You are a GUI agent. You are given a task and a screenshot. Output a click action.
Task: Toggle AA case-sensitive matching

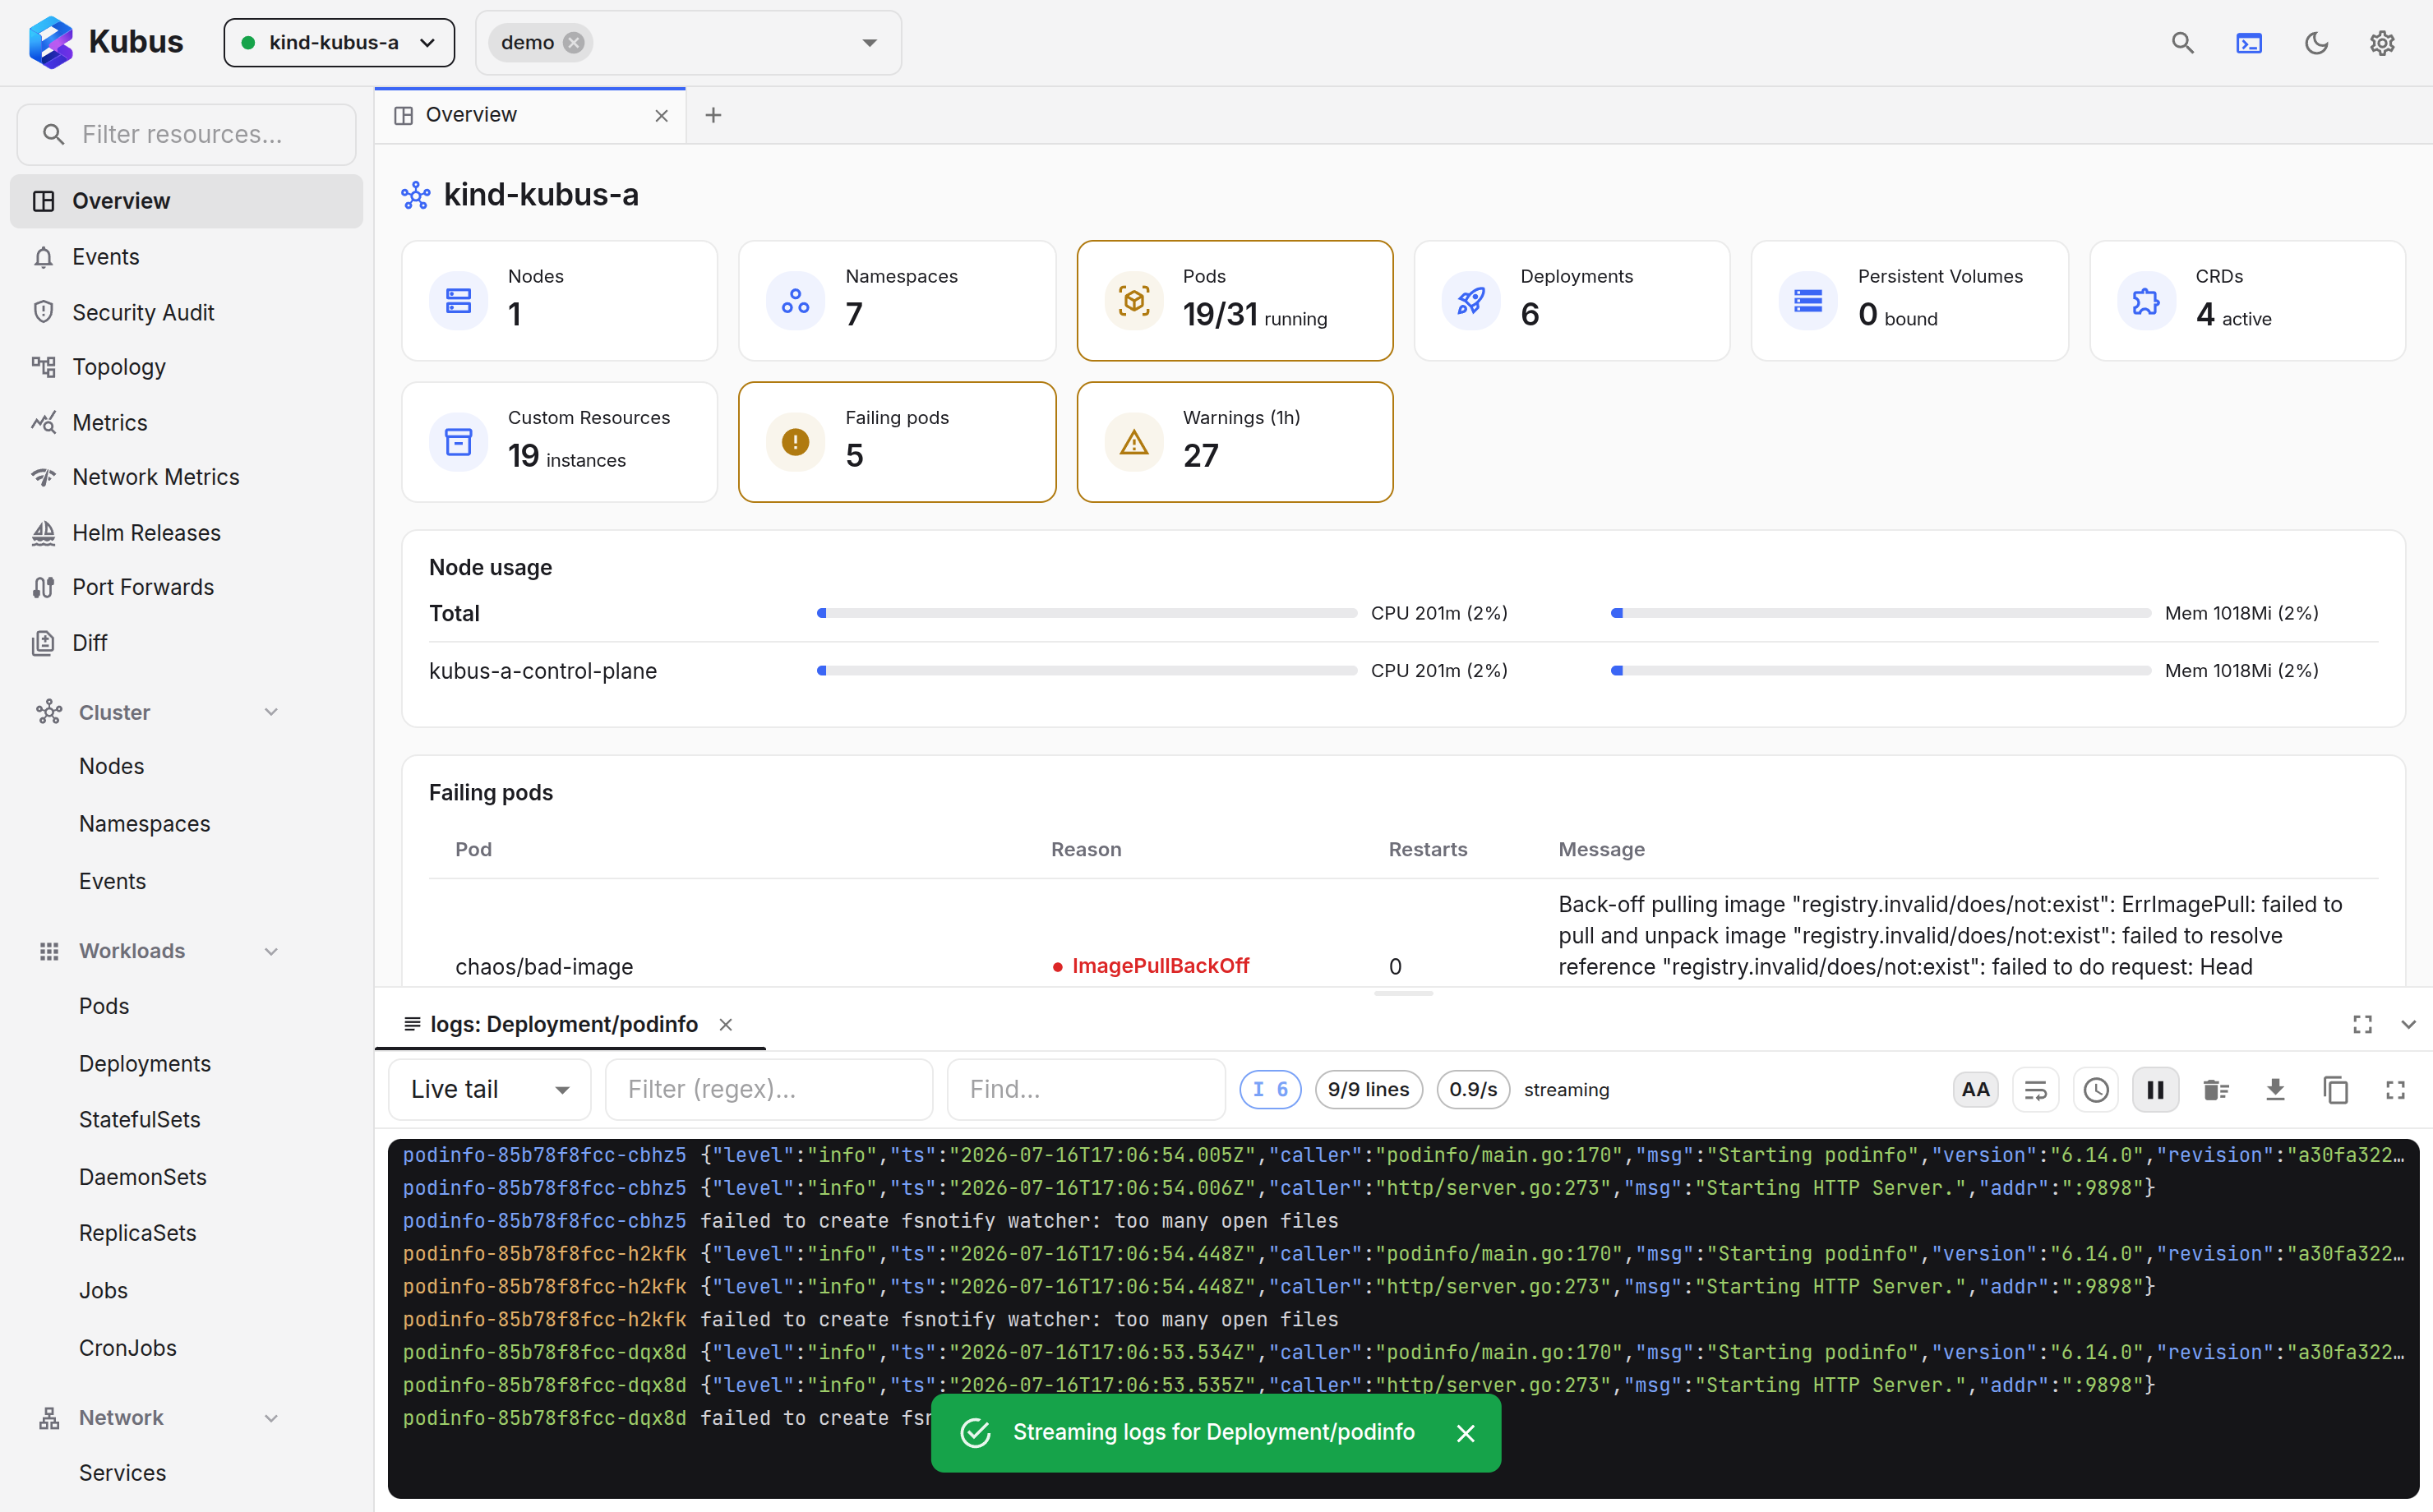pos(1975,1090)
